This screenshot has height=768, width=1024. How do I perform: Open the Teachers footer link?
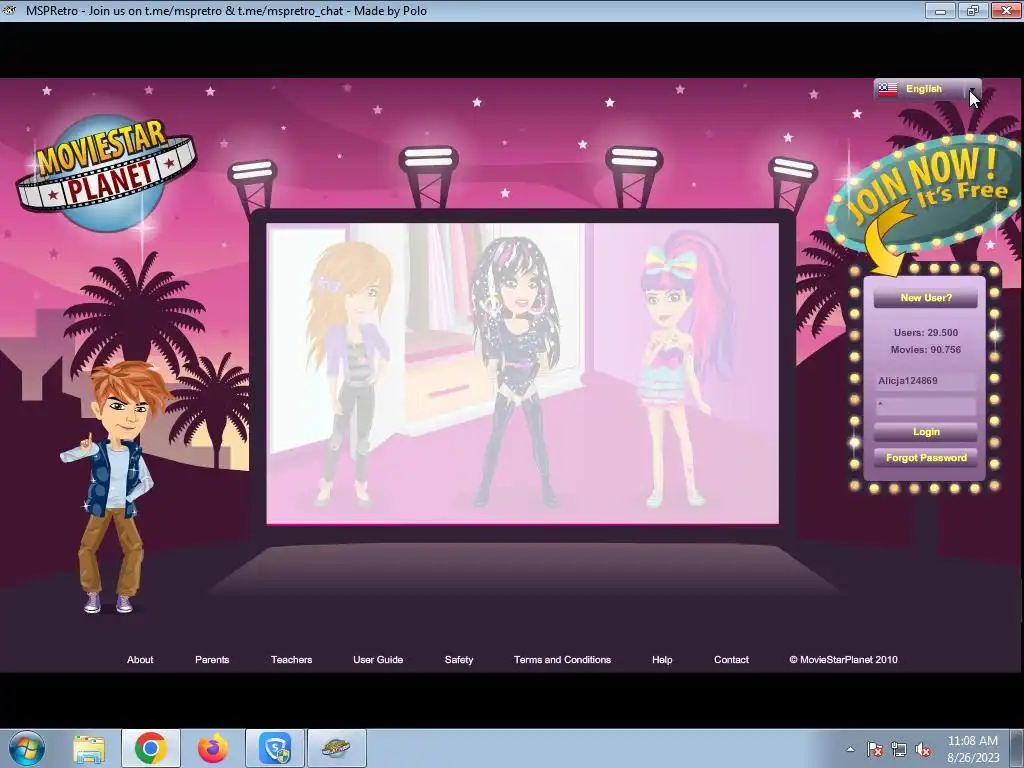coord(291,660)
